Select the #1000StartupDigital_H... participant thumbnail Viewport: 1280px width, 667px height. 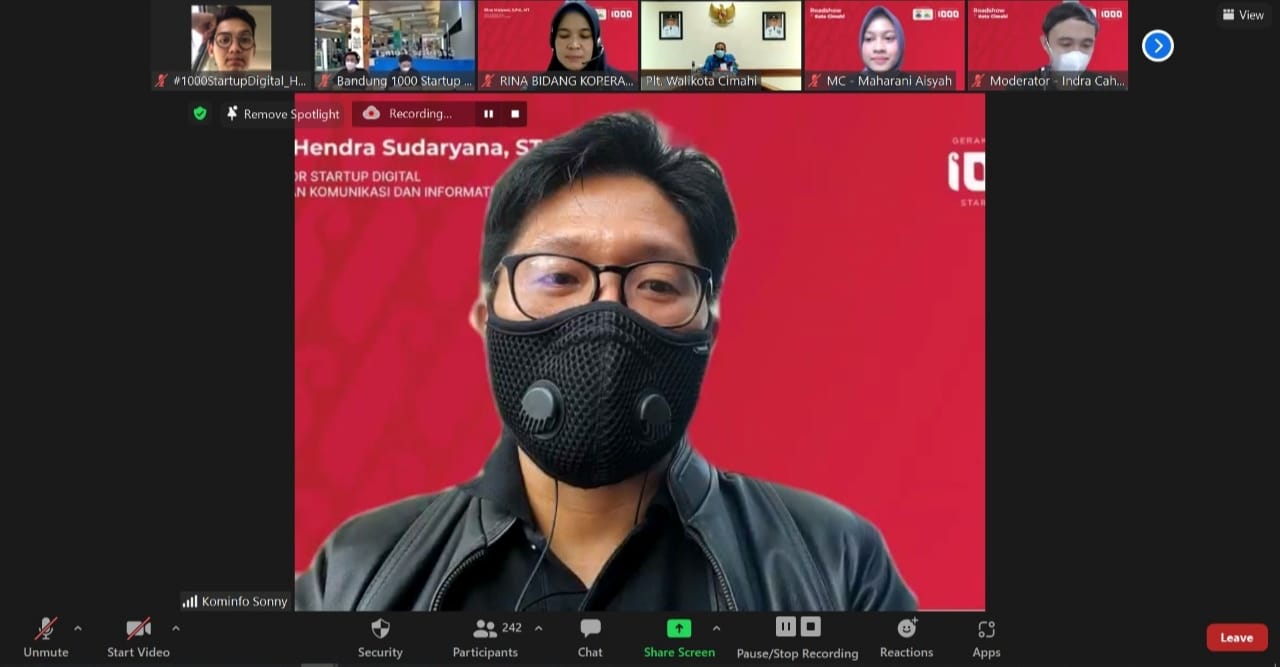click(x=232, y=46)
